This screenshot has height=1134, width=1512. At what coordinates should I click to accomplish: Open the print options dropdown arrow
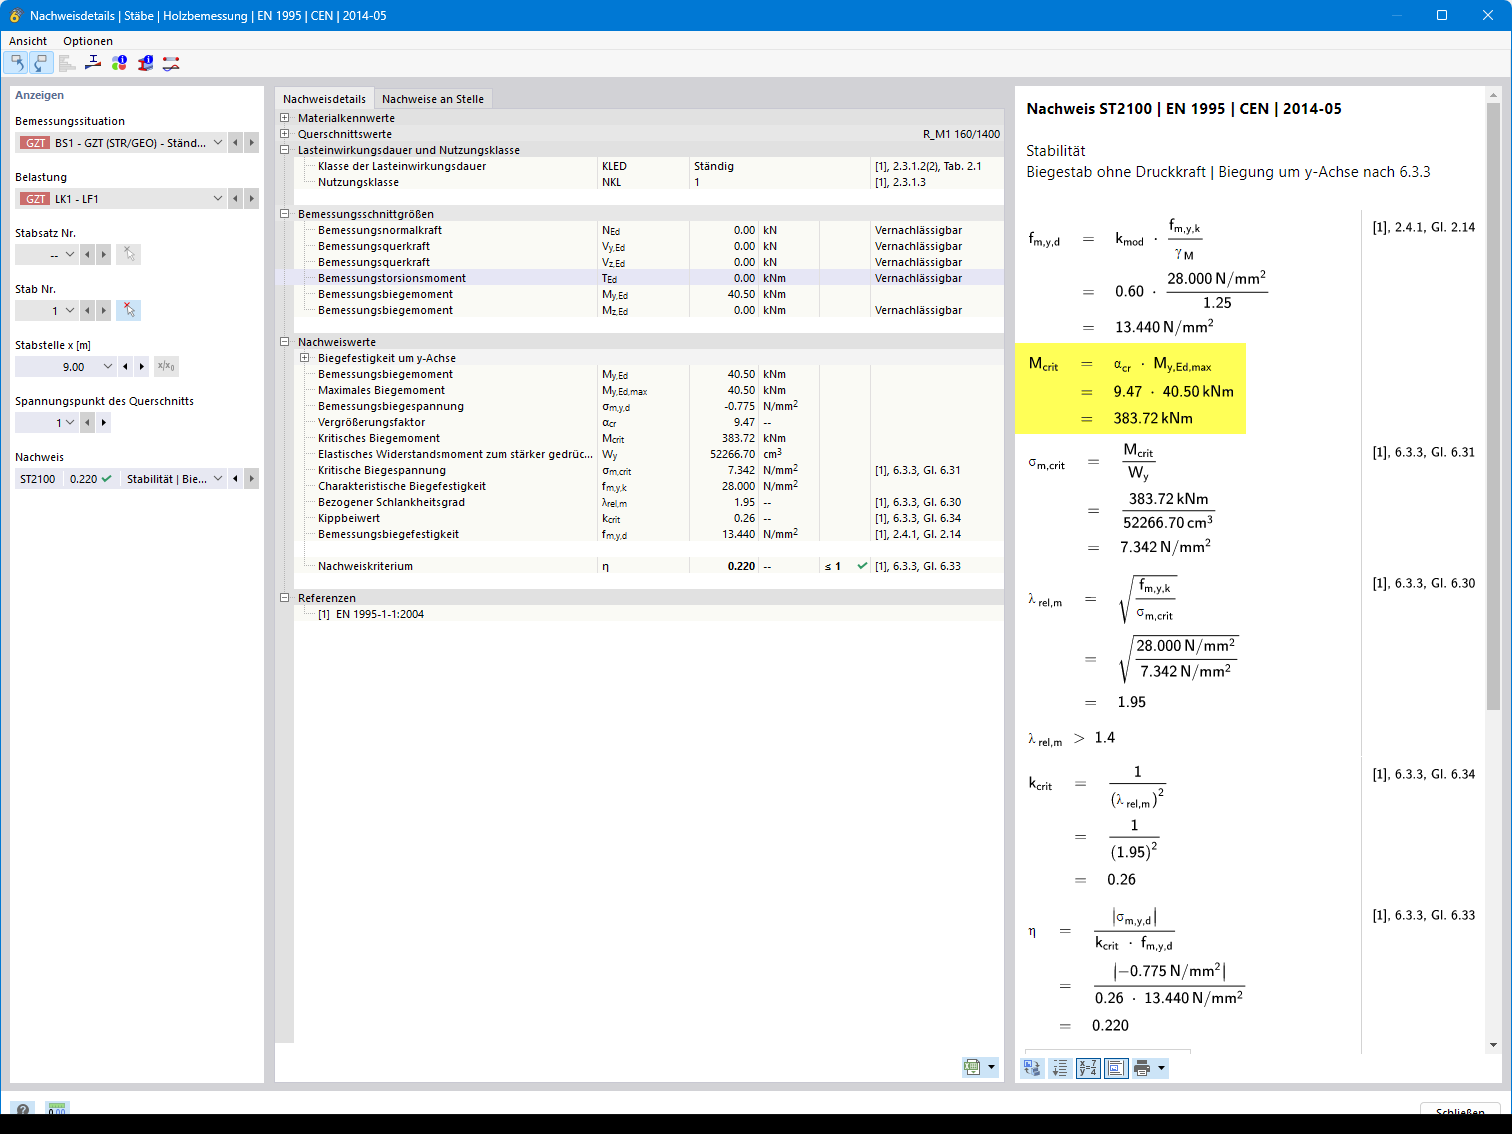pyautogui.click(x=1162, y=1068)
